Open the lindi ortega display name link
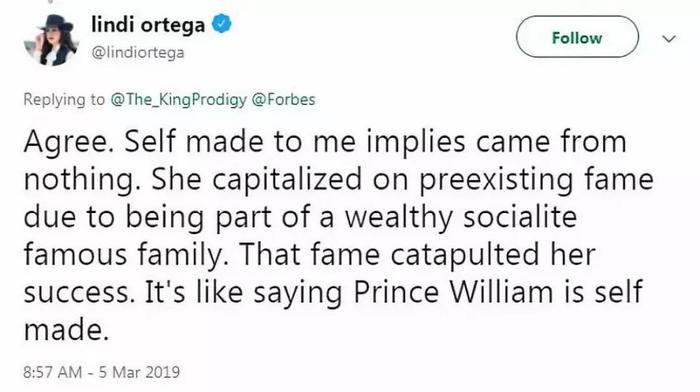 point(148,24)
